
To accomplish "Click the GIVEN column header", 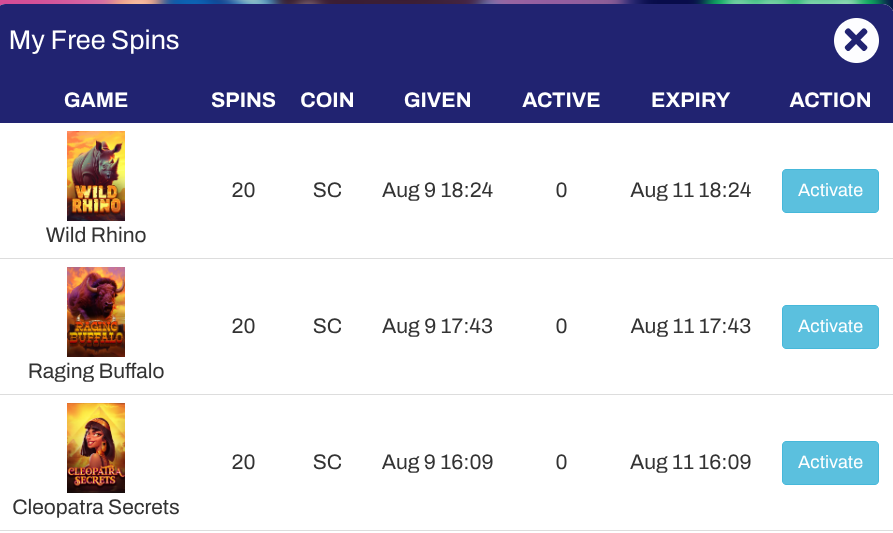I will tap(437, 100).
